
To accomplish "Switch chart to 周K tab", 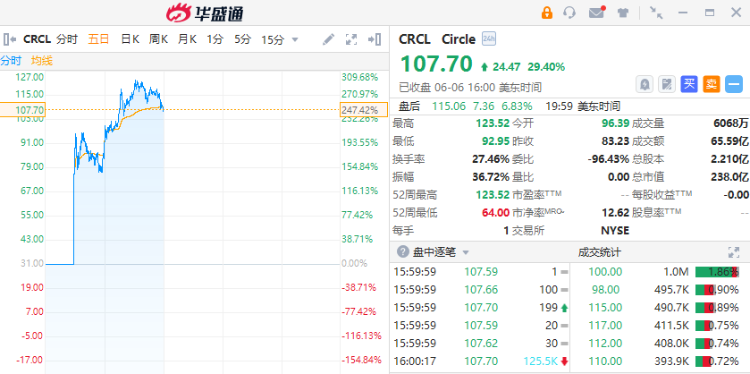I will (x=158, y=39).
